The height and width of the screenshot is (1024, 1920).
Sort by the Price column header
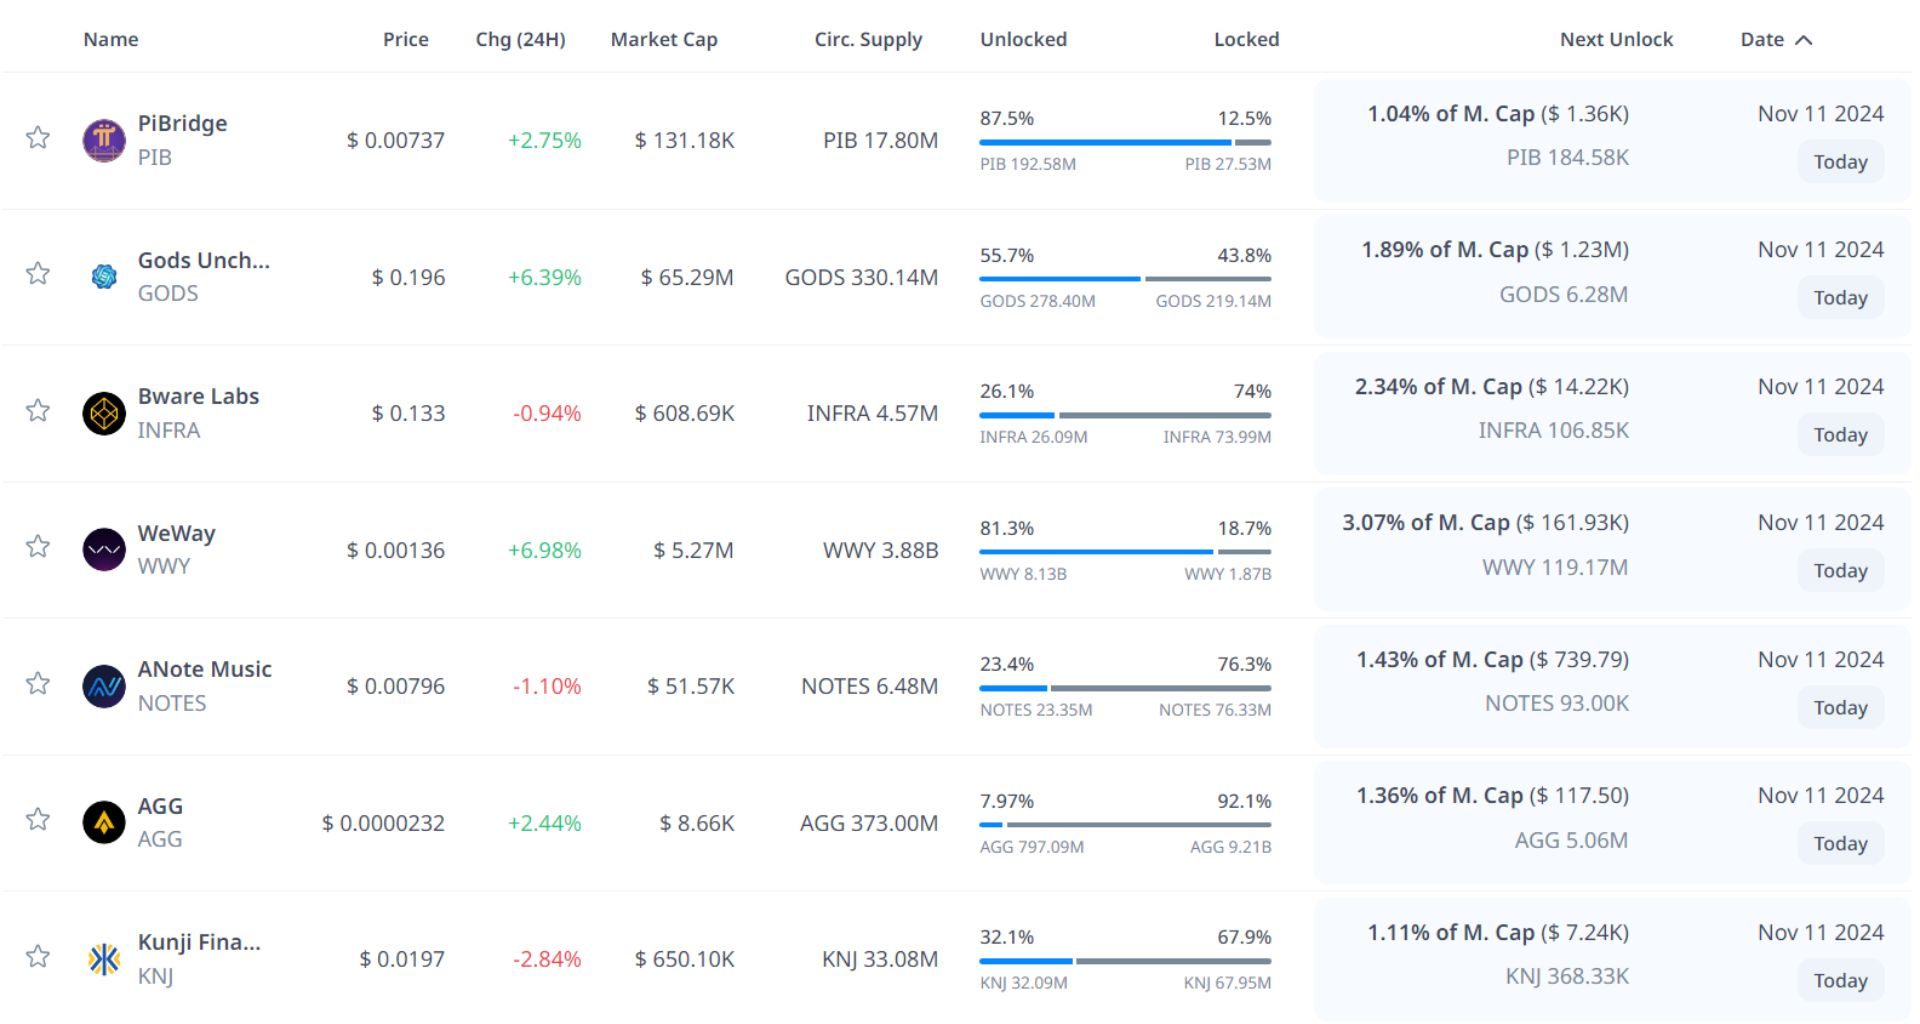click(x=405, y=40)
